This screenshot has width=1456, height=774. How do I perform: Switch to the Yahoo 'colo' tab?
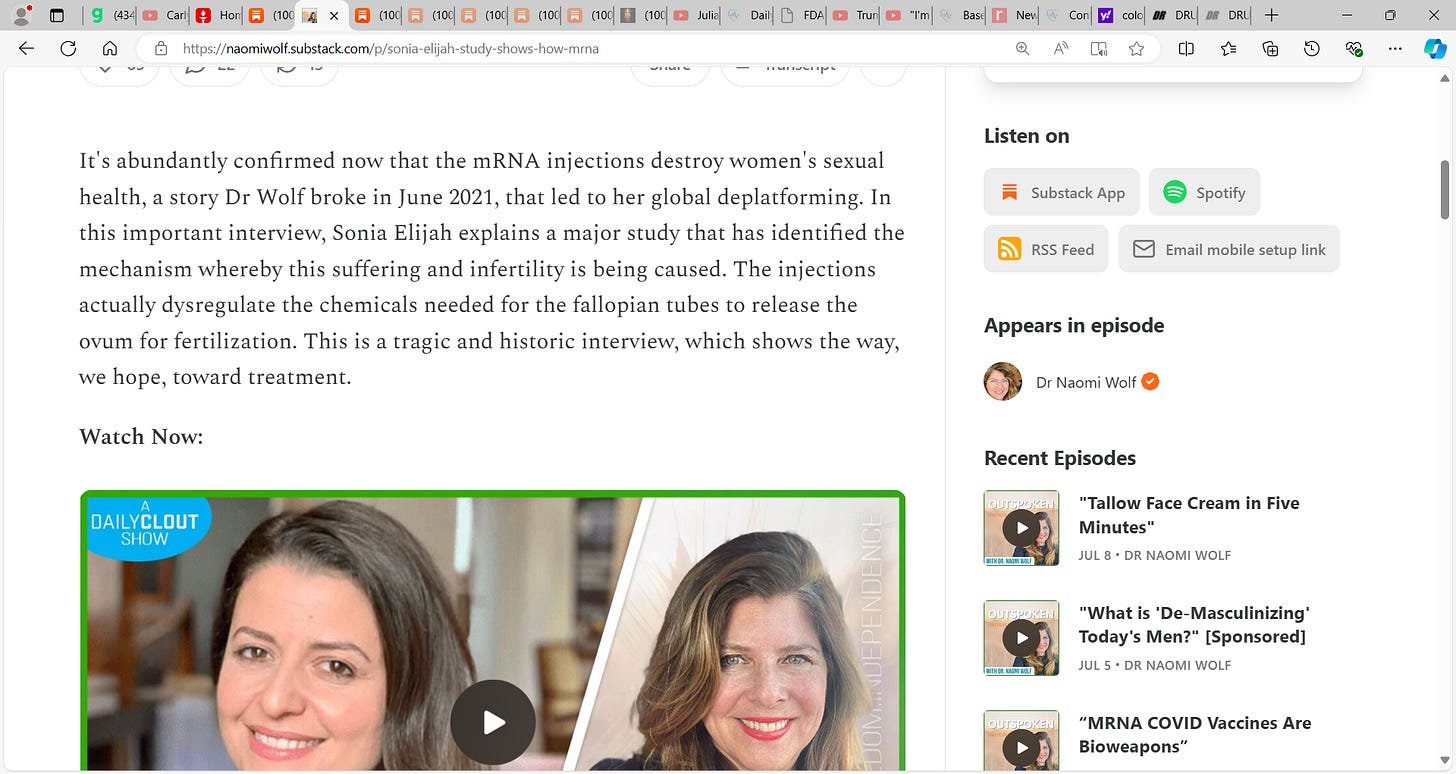coord(1119,15)
